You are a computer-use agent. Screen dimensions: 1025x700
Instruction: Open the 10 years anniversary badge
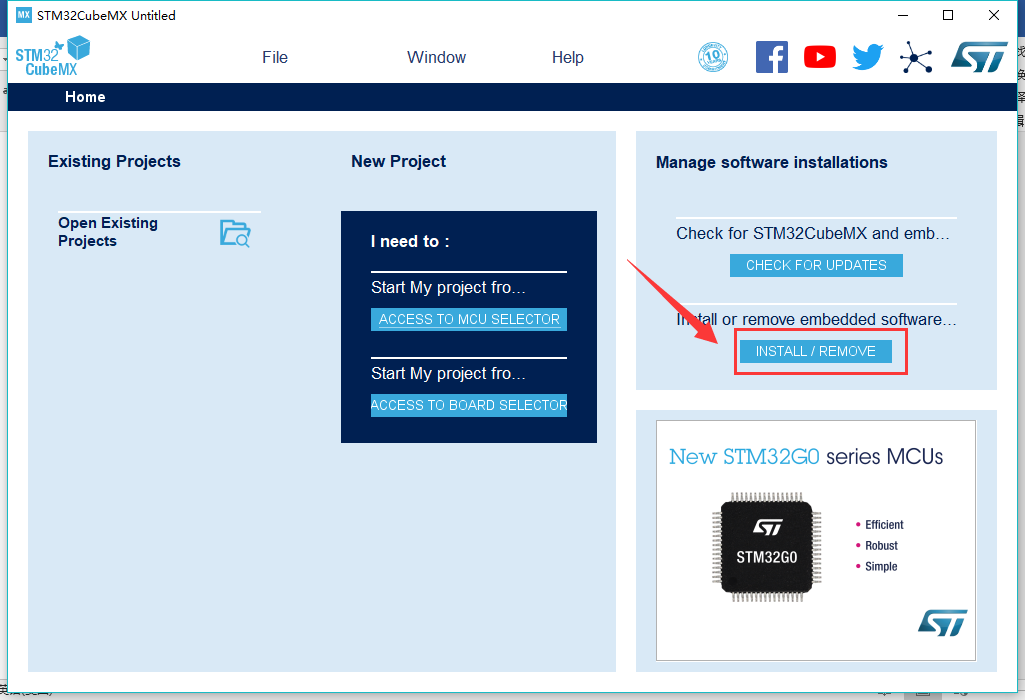pyautogui.click(x=713, y=57)
